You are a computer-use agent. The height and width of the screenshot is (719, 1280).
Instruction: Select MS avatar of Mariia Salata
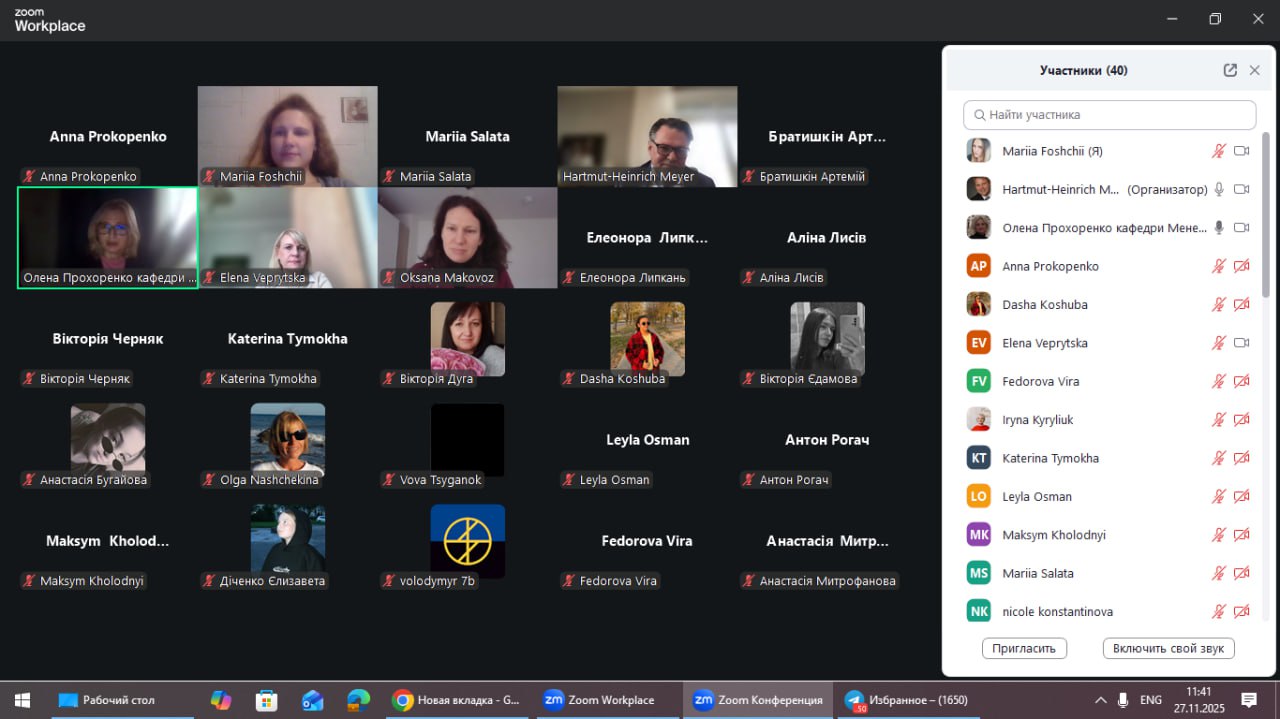pyautogui.click(x=979, y=573)
